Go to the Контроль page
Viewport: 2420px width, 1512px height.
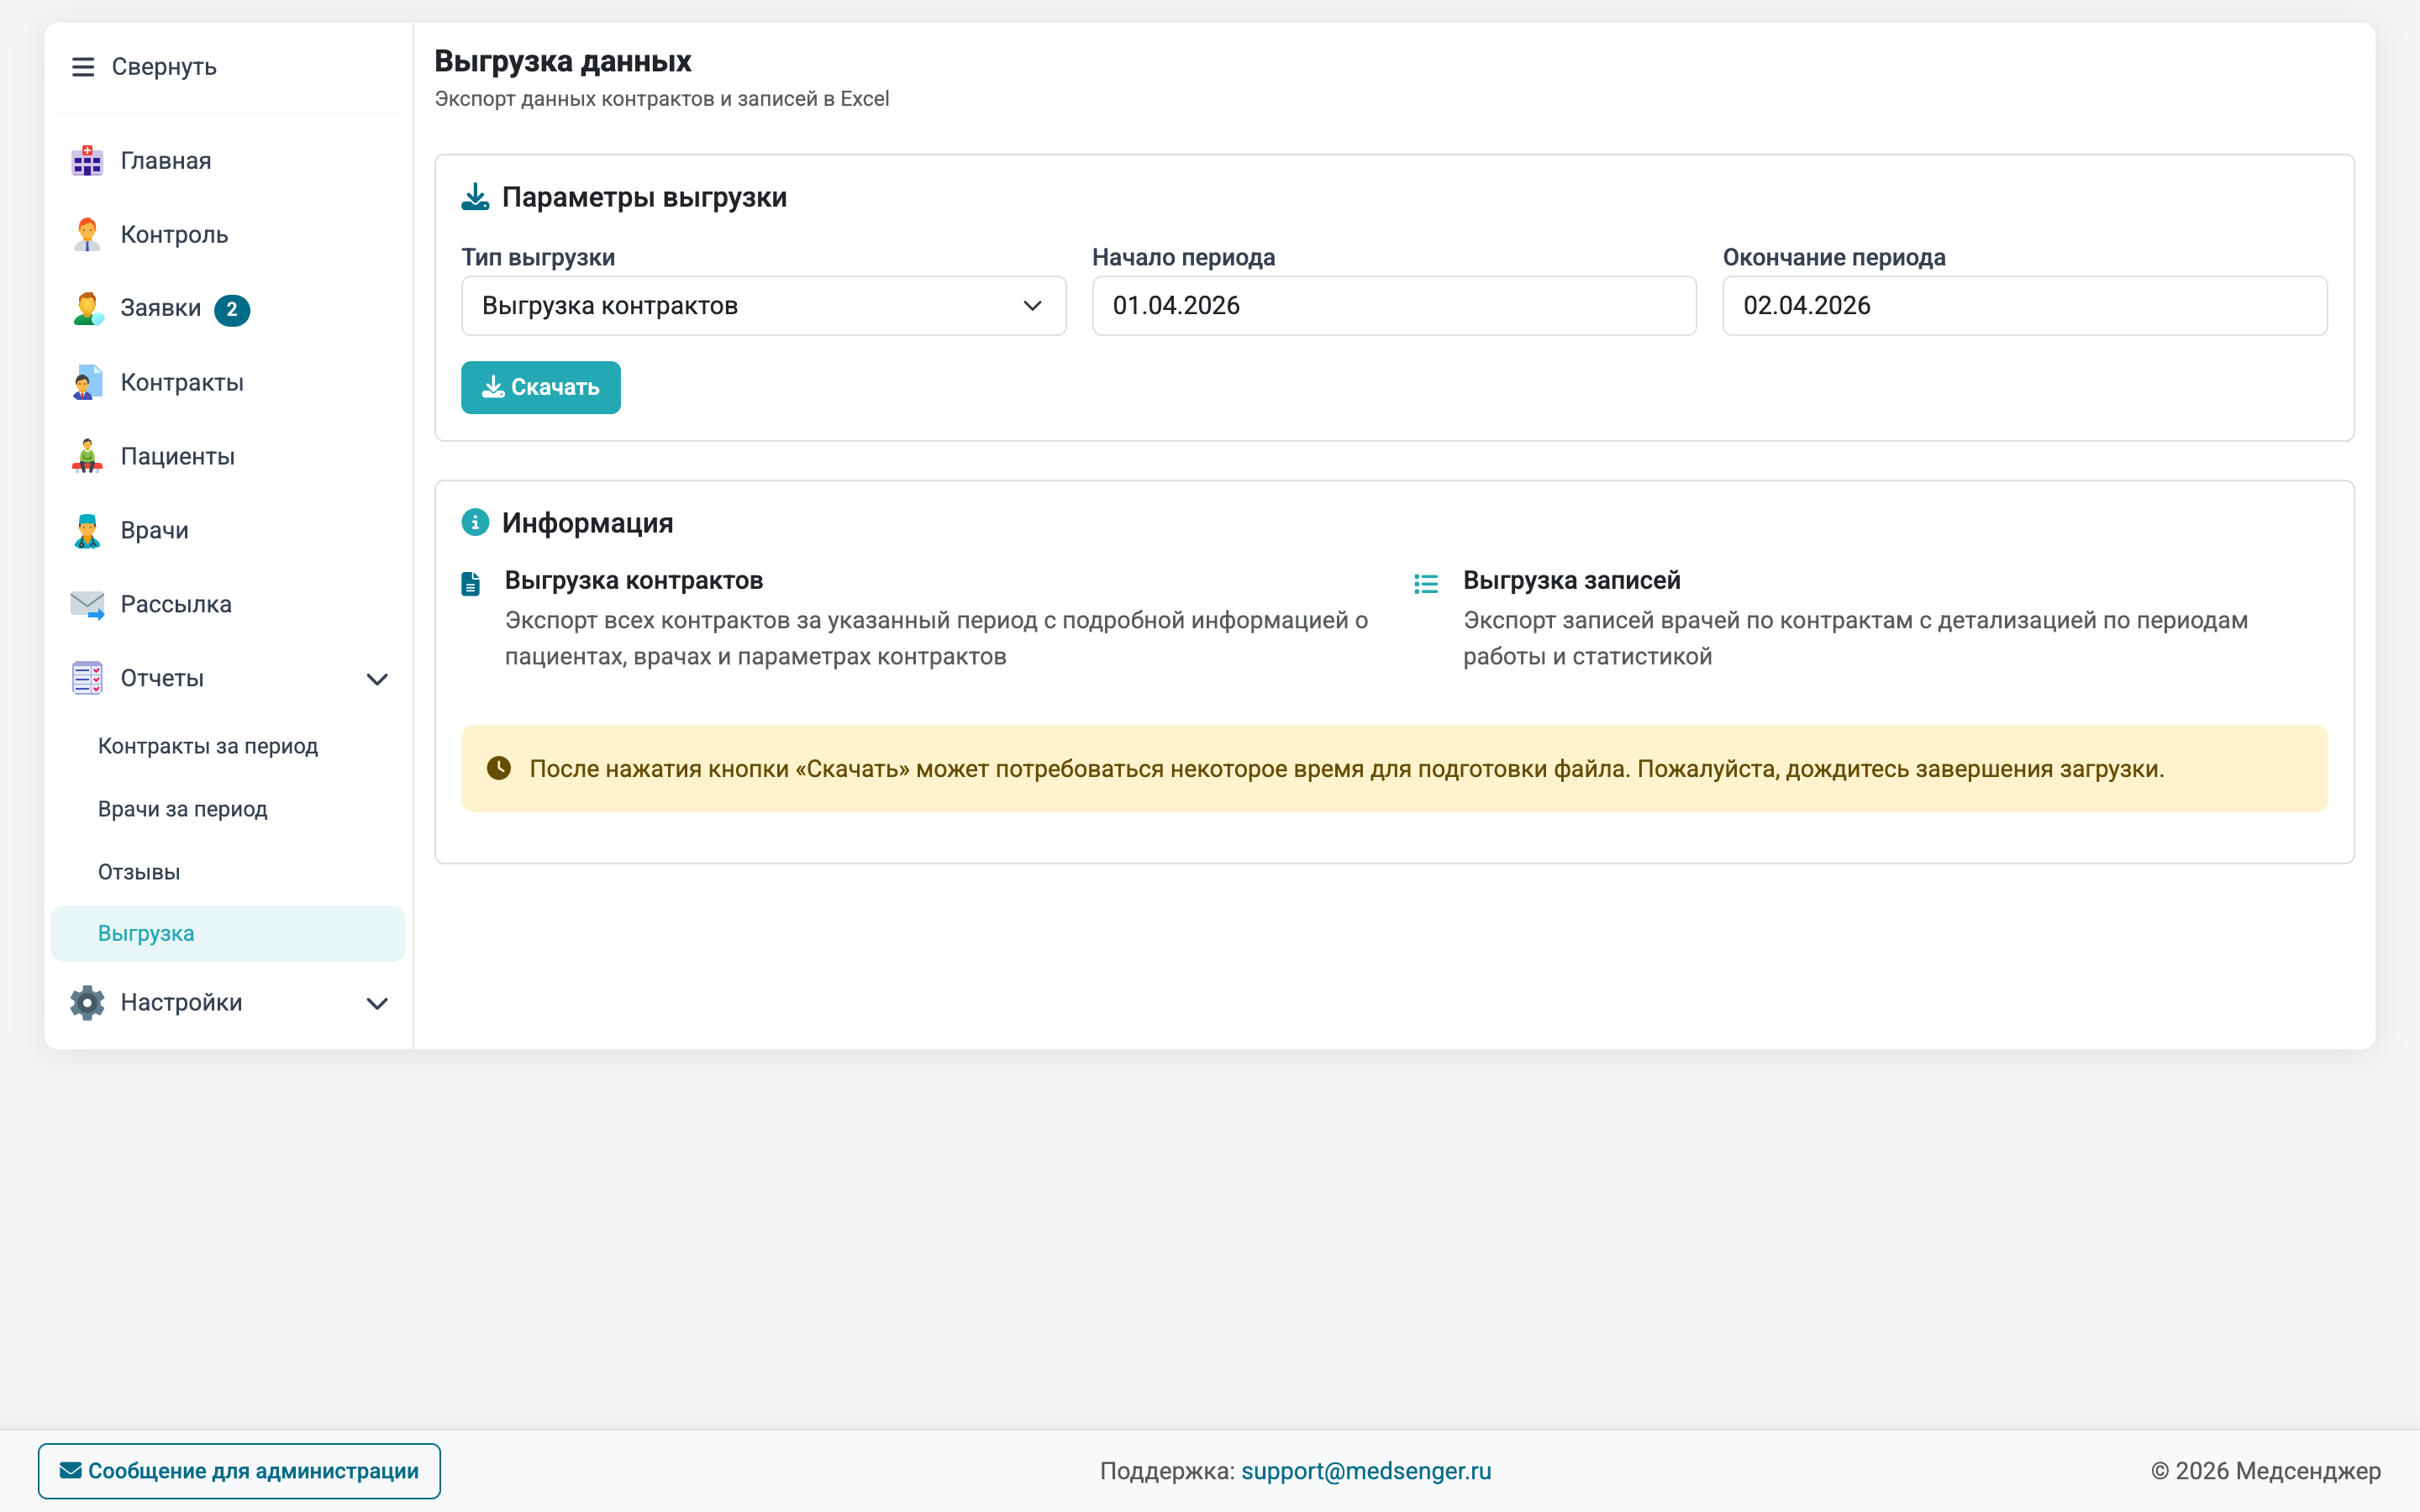(x=228, y=235)
